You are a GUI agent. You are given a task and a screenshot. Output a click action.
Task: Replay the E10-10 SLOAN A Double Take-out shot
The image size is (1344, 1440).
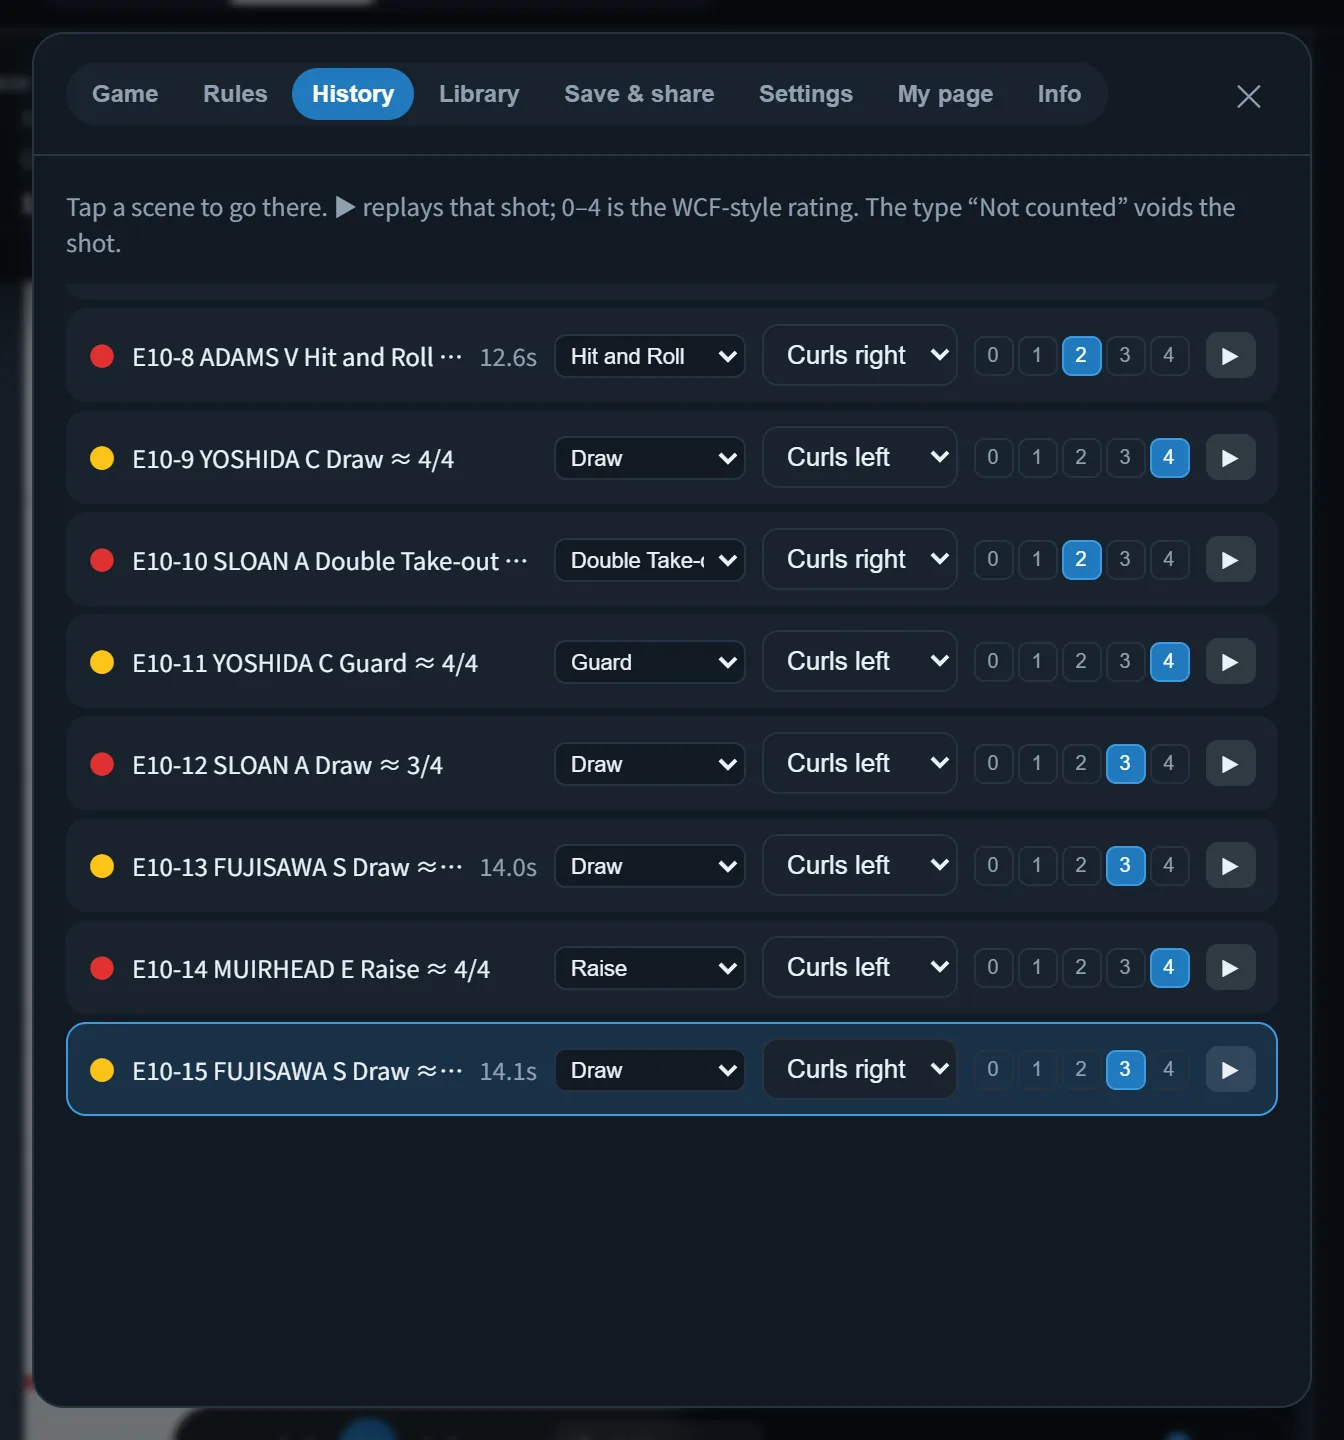click(1230, 560)
